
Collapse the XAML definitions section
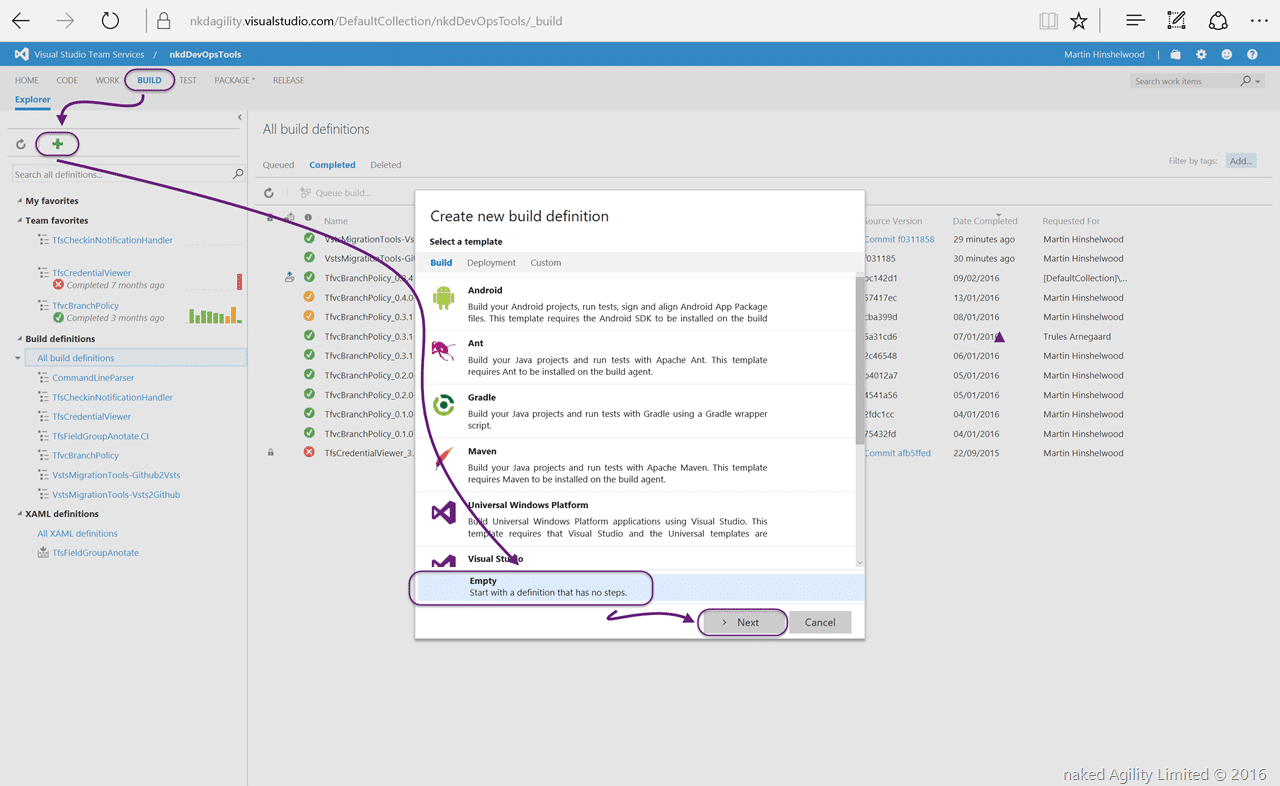[19, 514]
